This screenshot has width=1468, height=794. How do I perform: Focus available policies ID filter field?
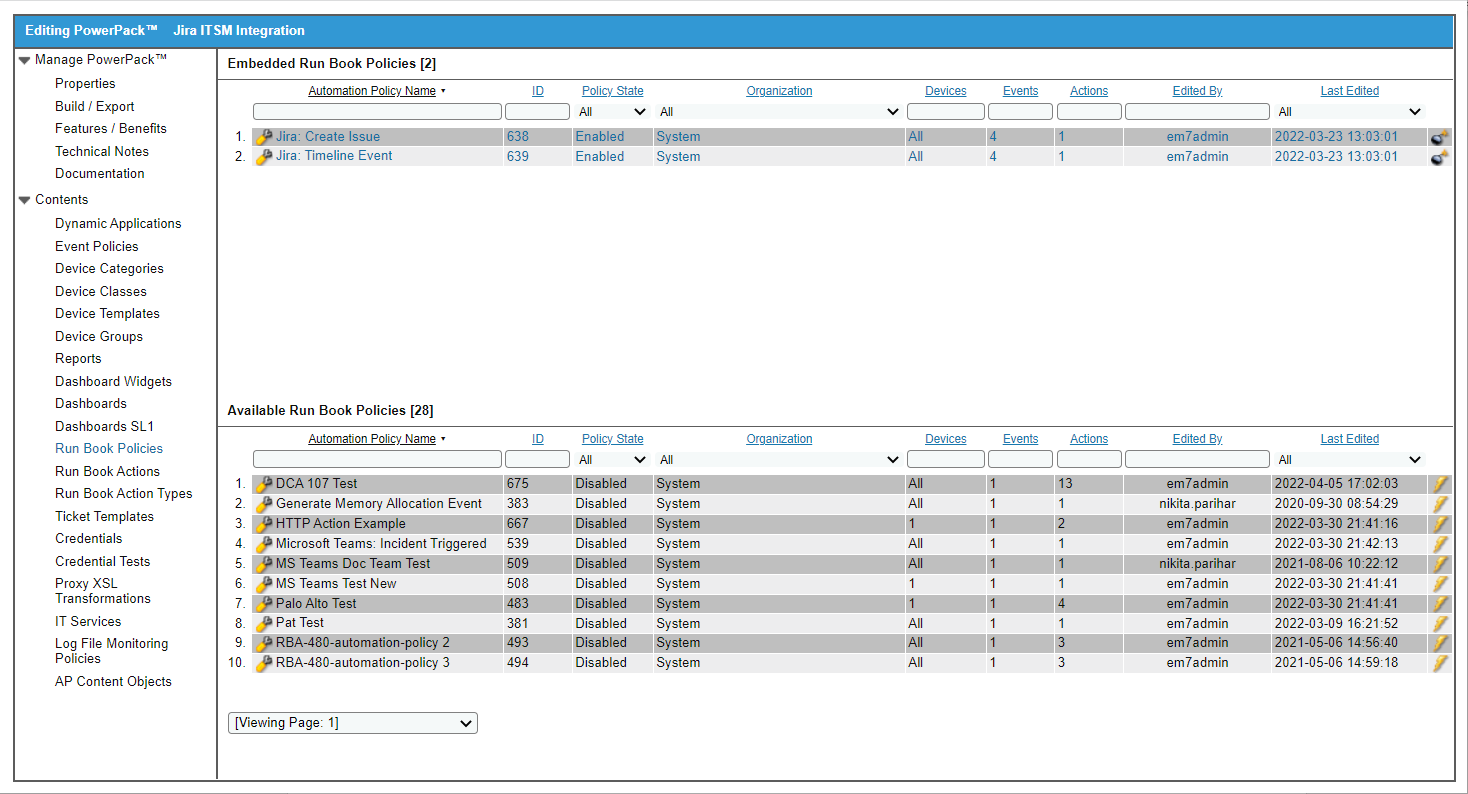point(537,460)
